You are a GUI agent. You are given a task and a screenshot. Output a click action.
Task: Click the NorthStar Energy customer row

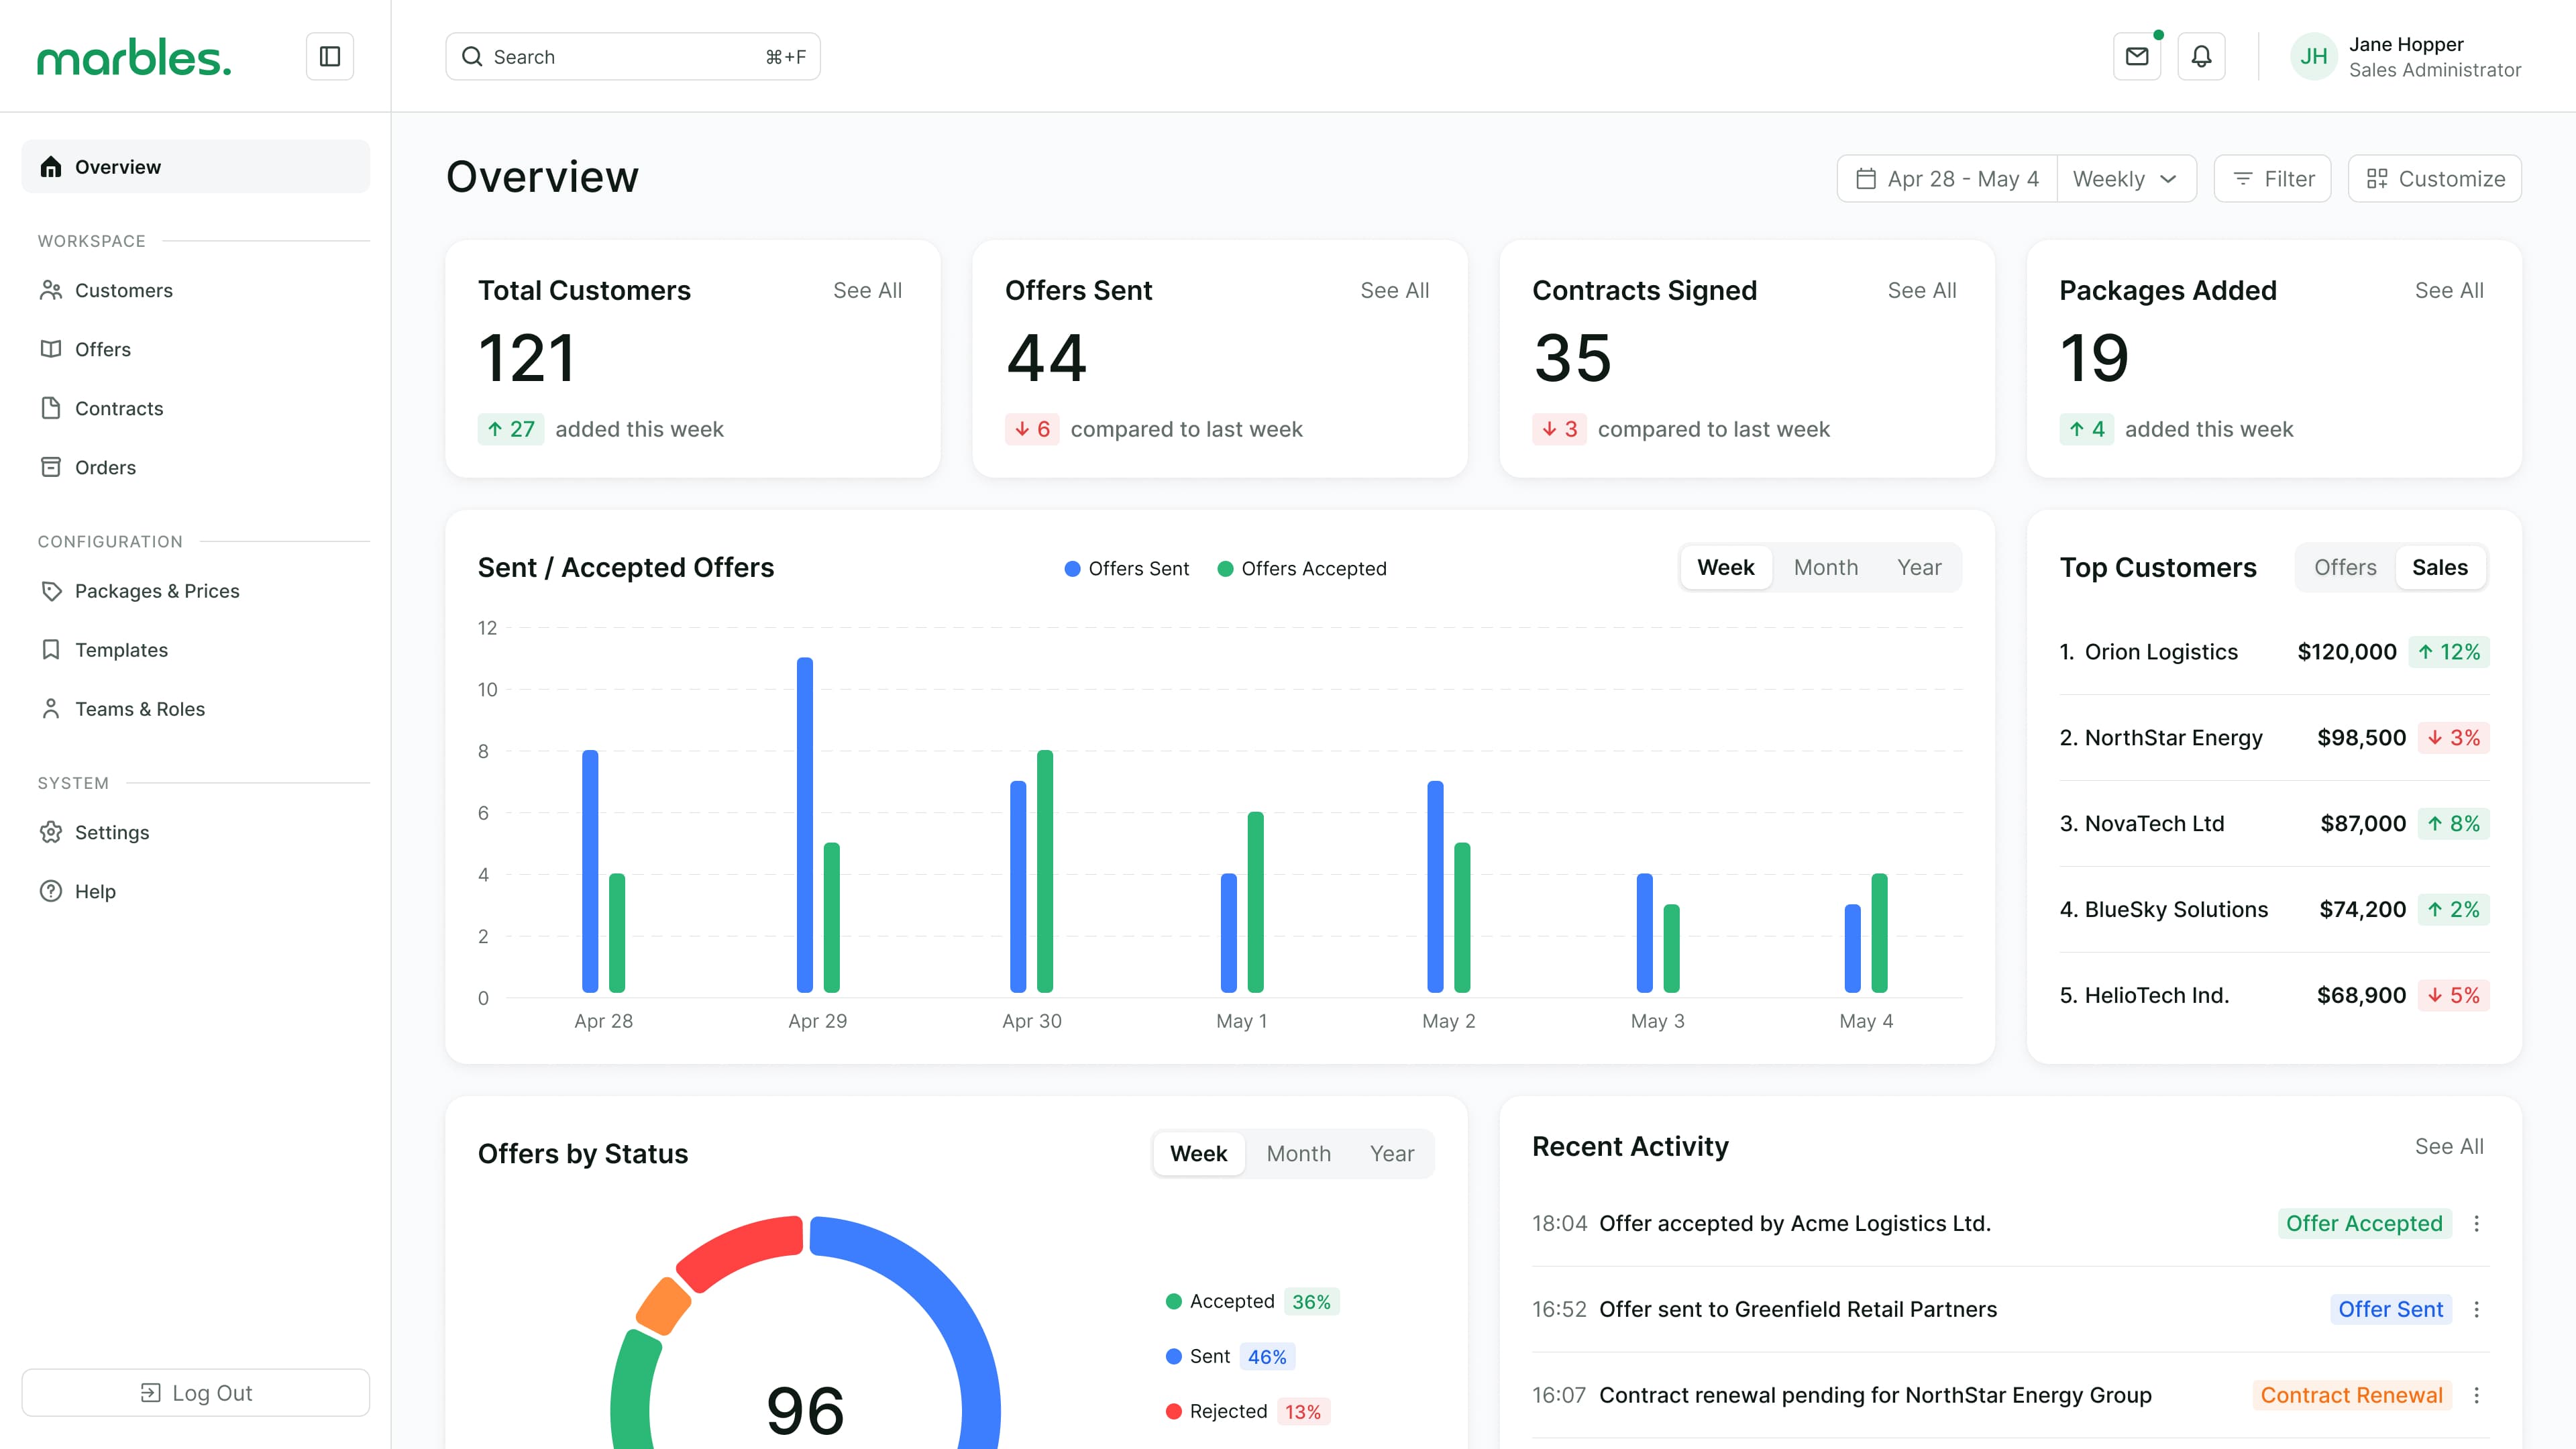[x=2274, y=738]
